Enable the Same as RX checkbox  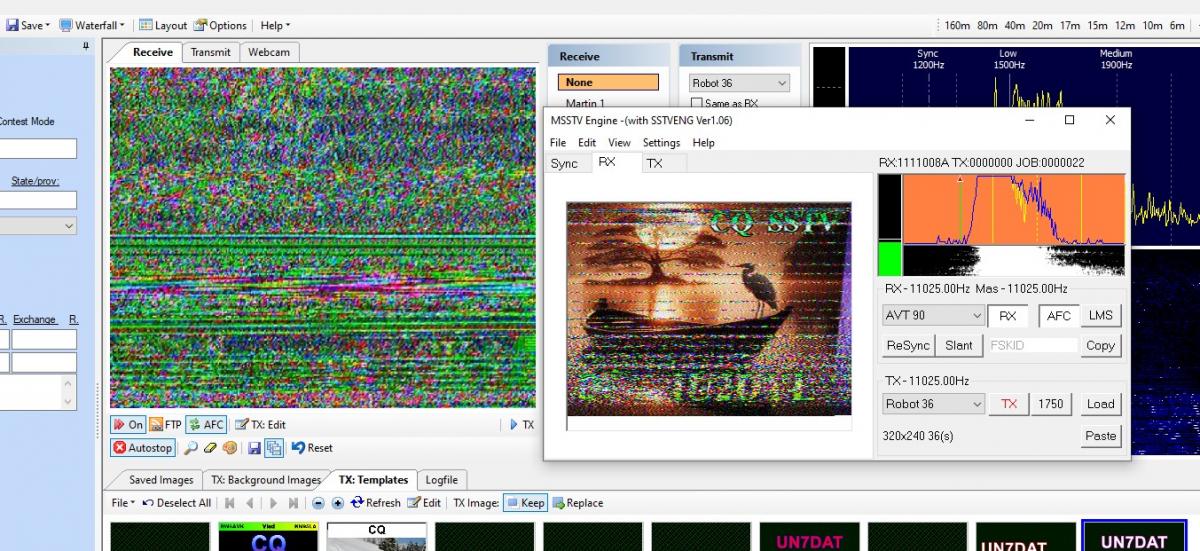coord(697,103)
